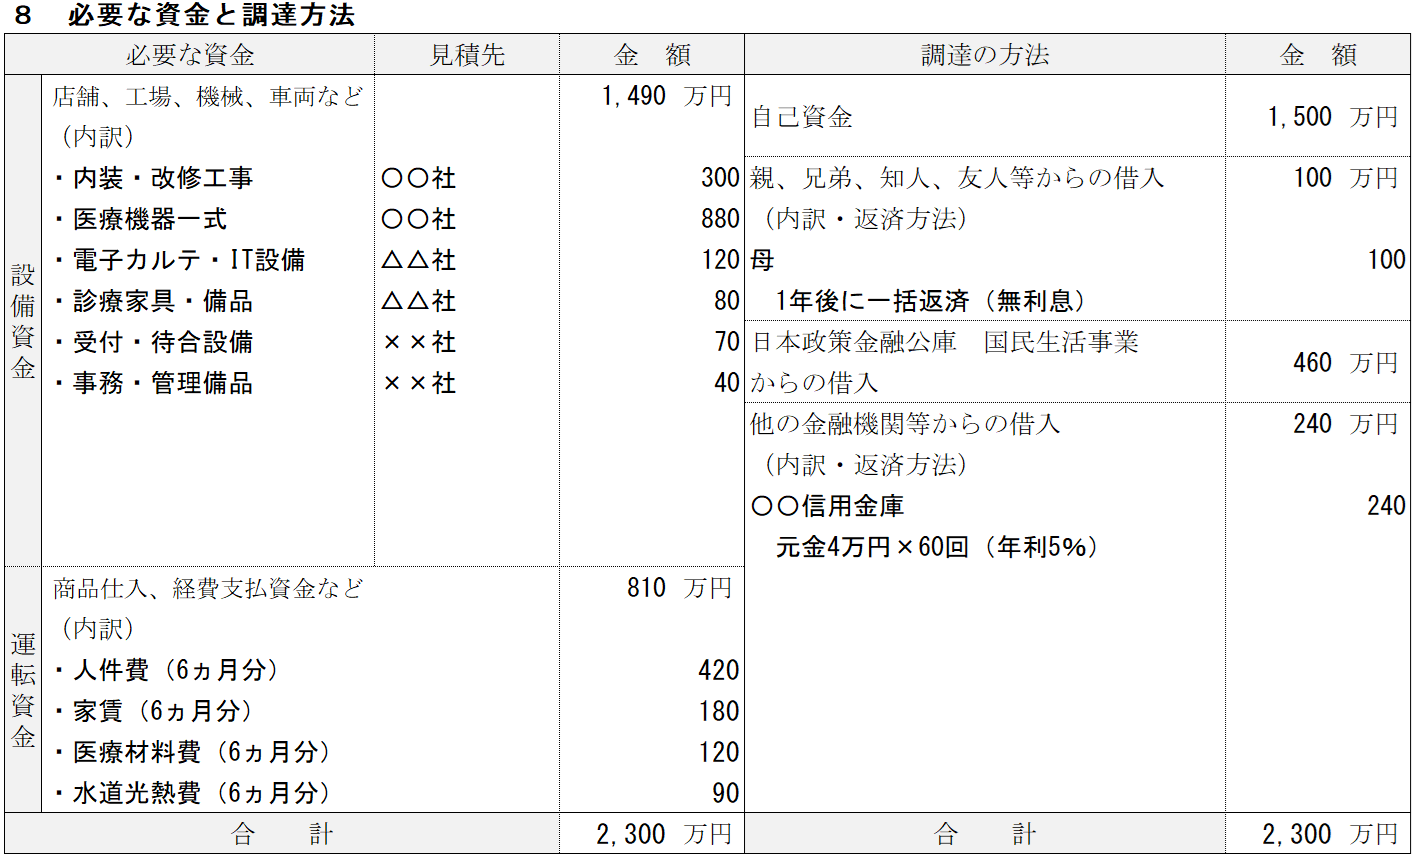This screenshot has width=1415, height=857.
Task: Click the 1,490 万円 equipment total cell
Action: pyautogui.click(x=666, y=96)
